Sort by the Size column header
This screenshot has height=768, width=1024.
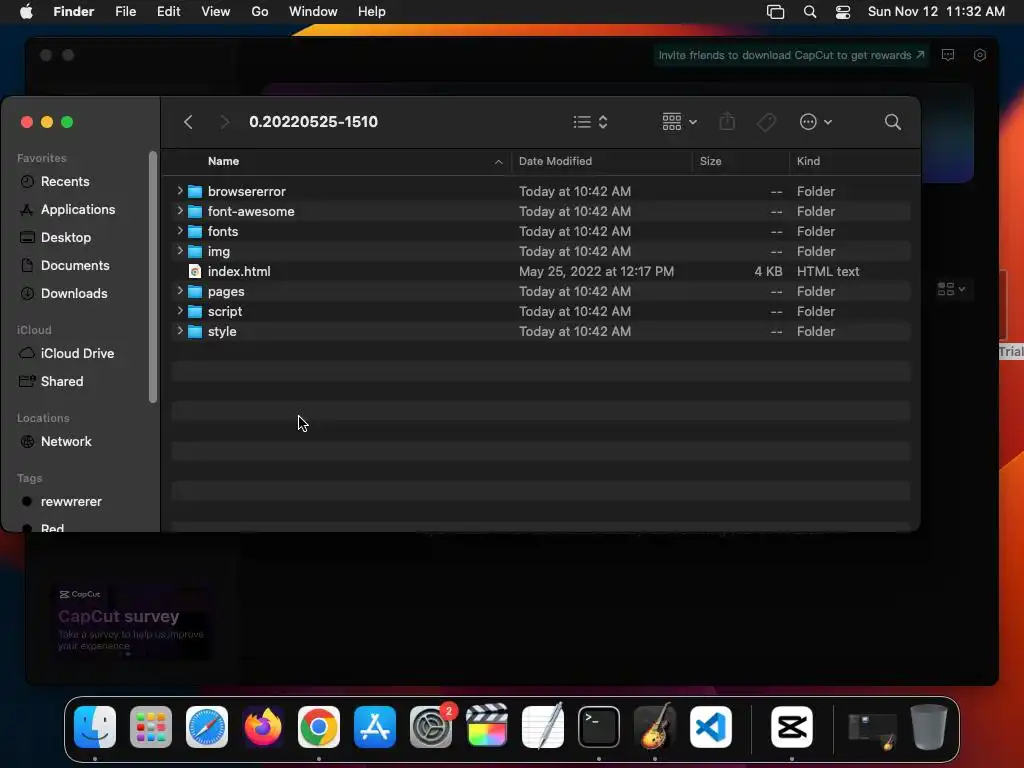click(711, 161)
